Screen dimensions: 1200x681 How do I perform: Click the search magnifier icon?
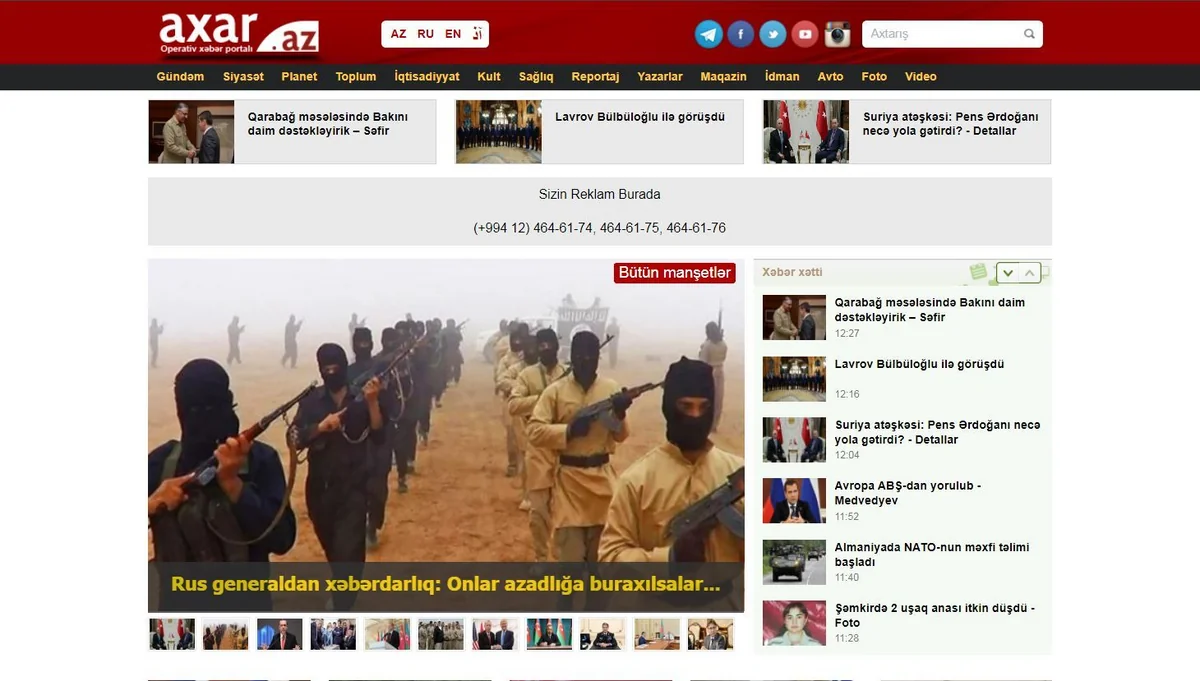point(1029,34)
